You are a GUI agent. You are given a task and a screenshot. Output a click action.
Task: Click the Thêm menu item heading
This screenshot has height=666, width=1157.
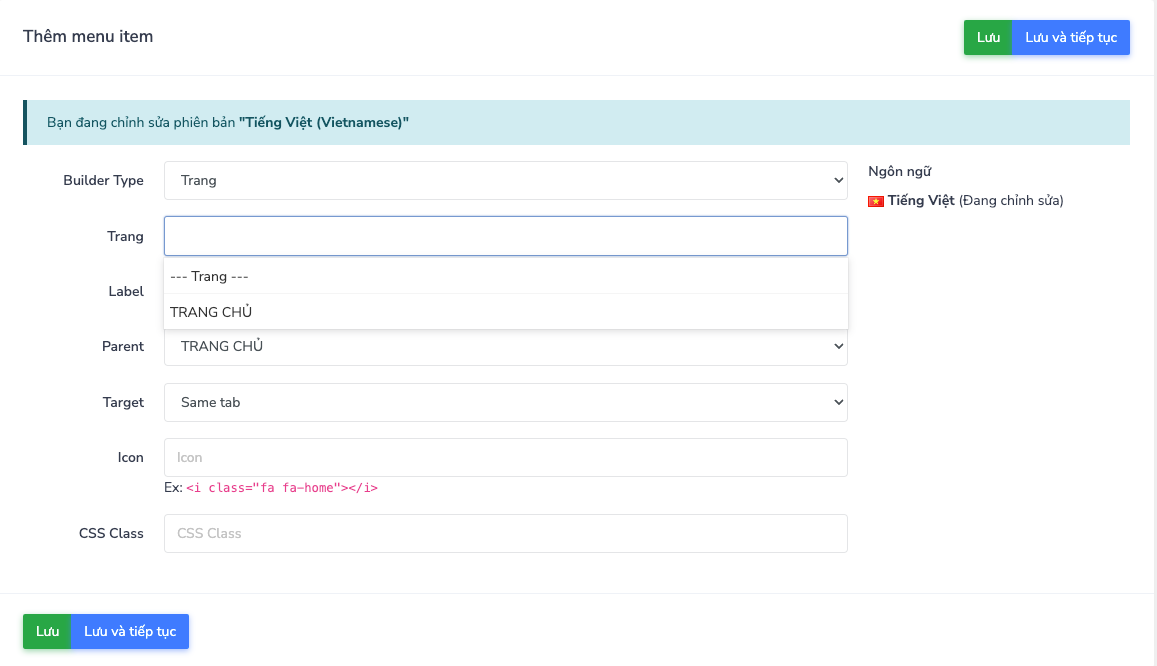point(88,37)
